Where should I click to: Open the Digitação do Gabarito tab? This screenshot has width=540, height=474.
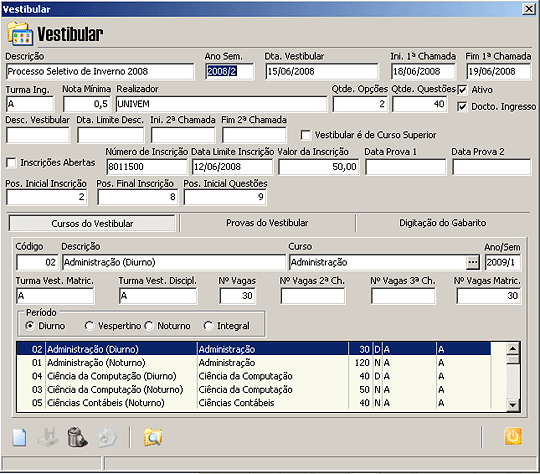click(x=443, y=223)
